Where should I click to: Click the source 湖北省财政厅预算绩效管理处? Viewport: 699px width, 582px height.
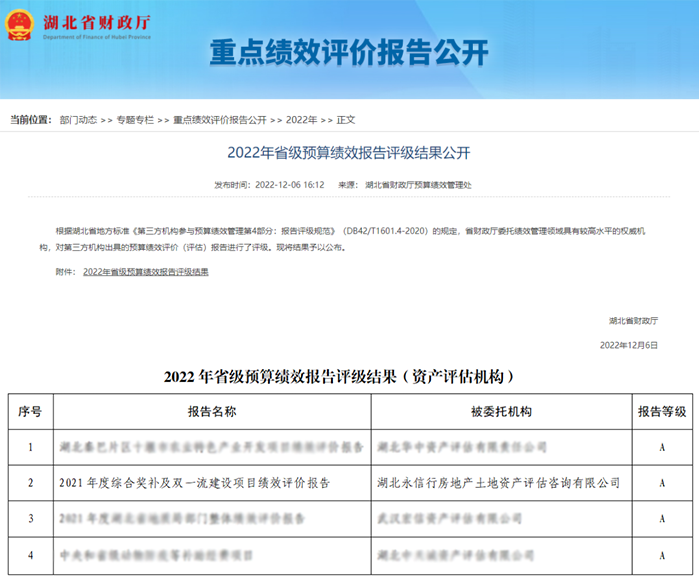click(x=418, y=185)
